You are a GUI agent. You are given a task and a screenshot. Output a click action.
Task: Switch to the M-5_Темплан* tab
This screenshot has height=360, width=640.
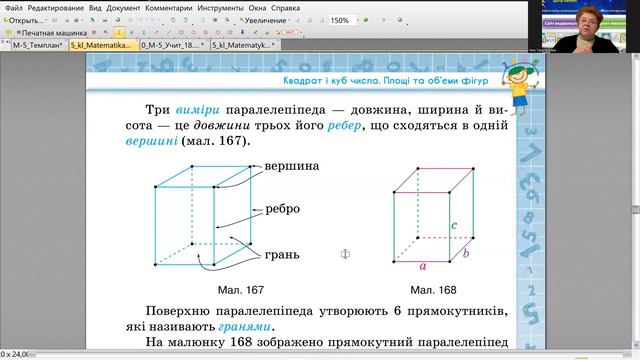point(40,45)
